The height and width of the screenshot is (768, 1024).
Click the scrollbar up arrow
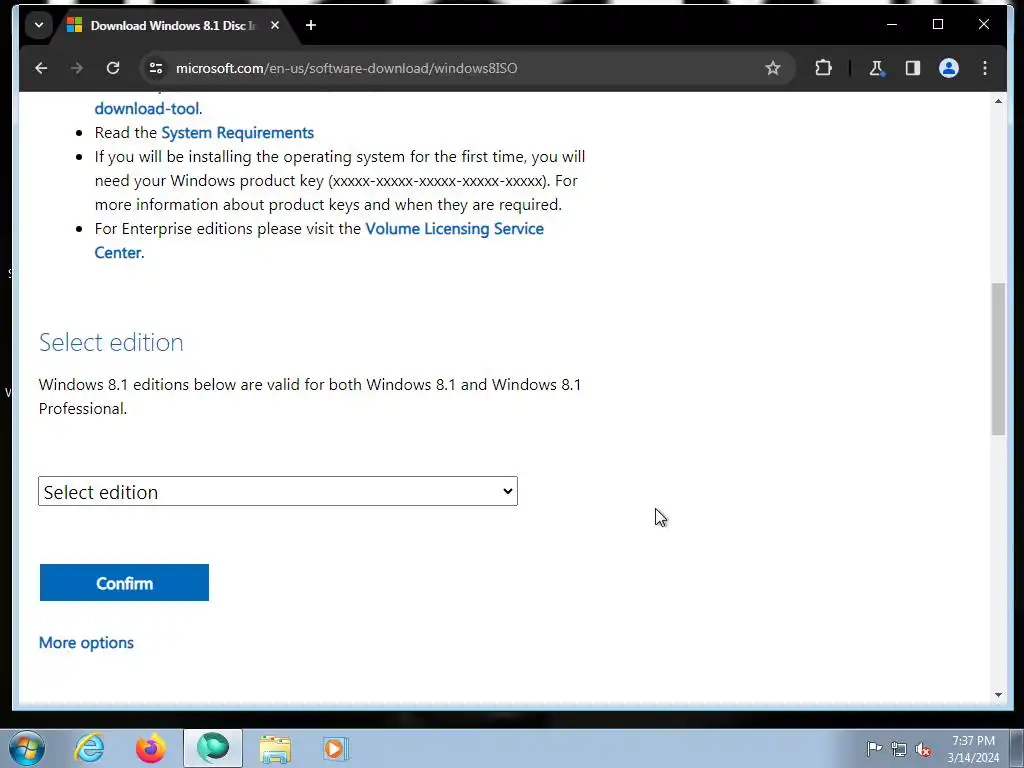pos(998,101)
